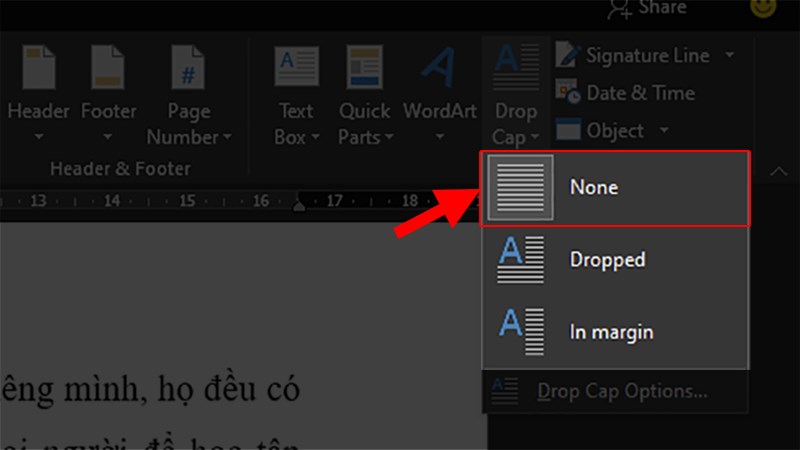Expand the Signature Line dropdown arrow
800x450 pixels.
coord(729,55)
